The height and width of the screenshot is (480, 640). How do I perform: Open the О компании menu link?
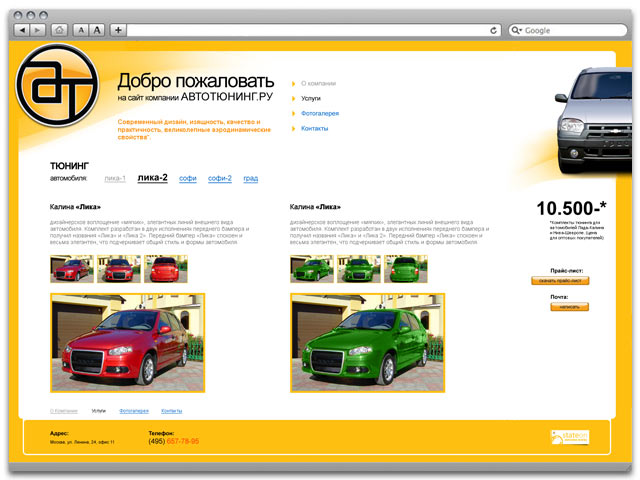tap(318, 83)
